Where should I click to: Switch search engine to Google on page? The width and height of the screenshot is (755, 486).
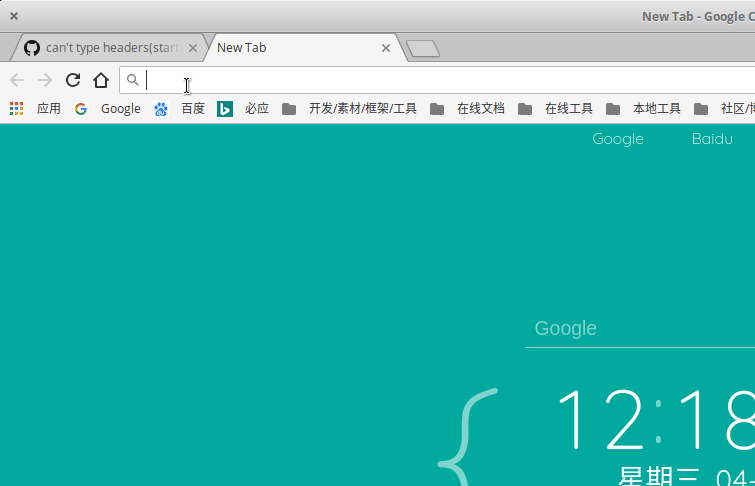[x=618, y=139]
